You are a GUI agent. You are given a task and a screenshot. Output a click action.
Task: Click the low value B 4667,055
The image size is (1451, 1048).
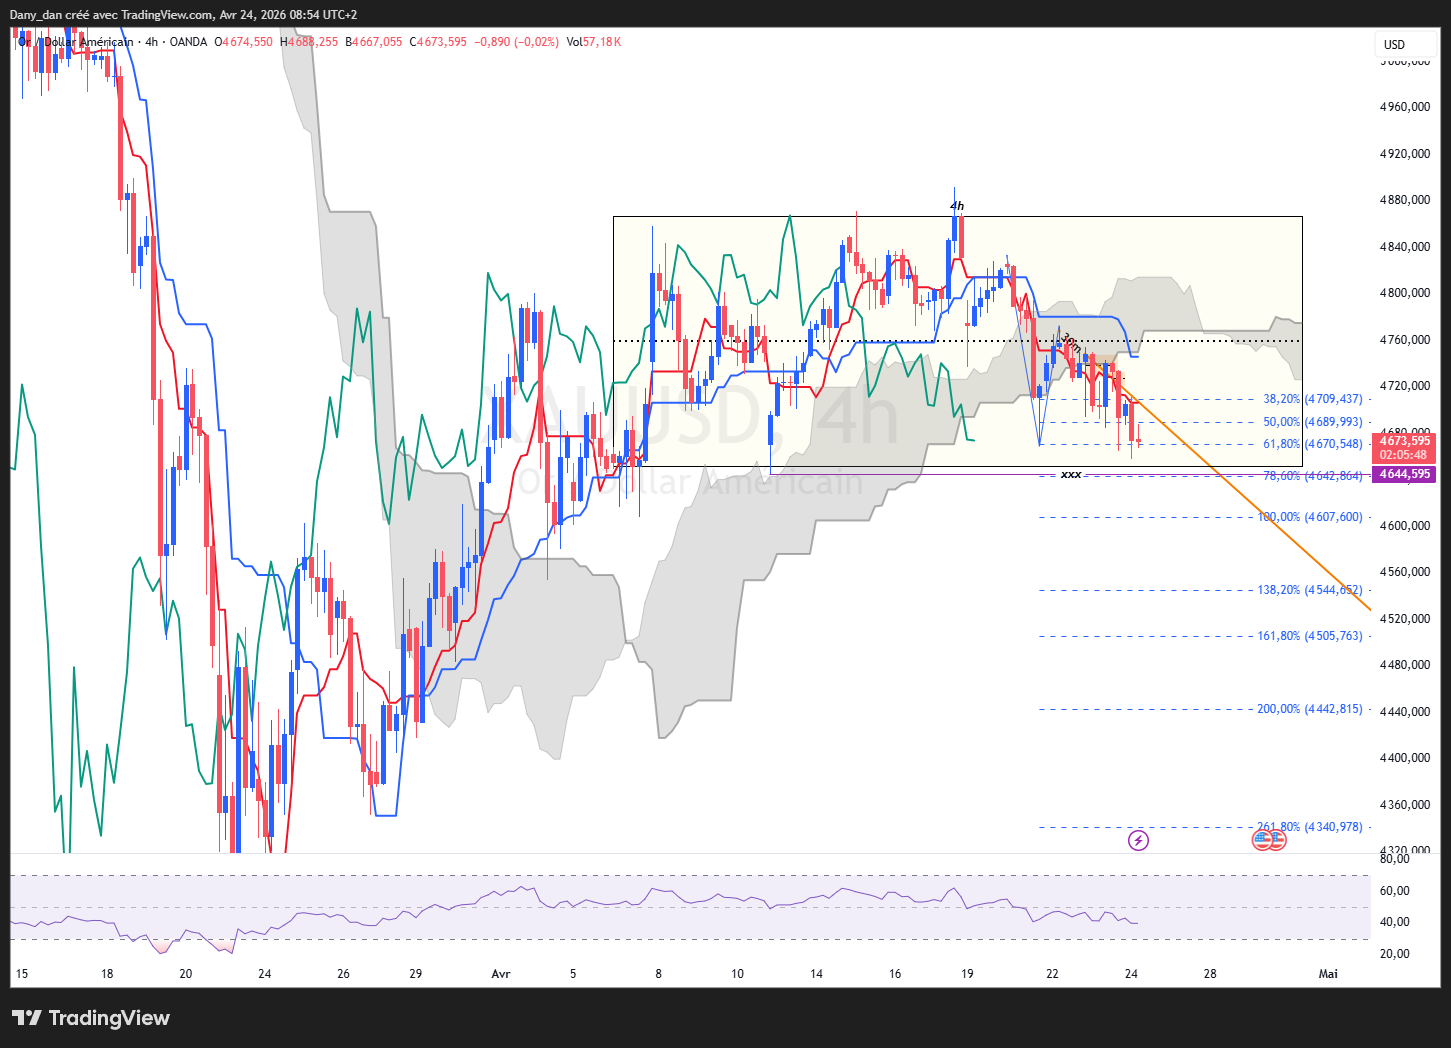[374, 42]
